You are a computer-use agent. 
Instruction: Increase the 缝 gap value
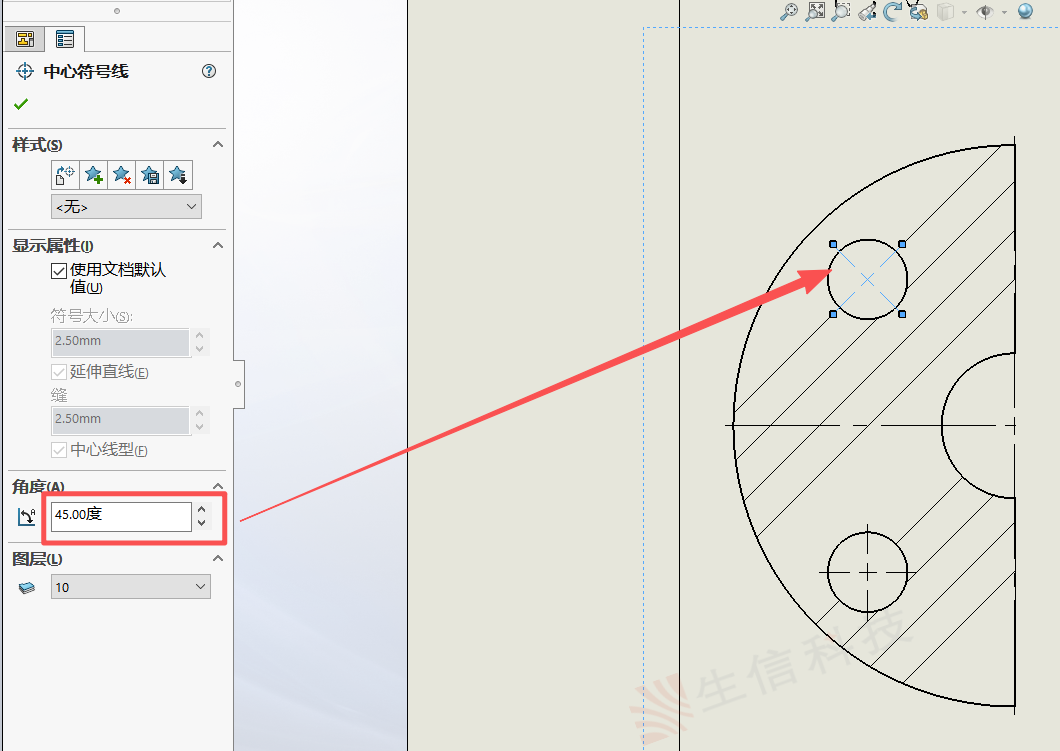[200, 413]
